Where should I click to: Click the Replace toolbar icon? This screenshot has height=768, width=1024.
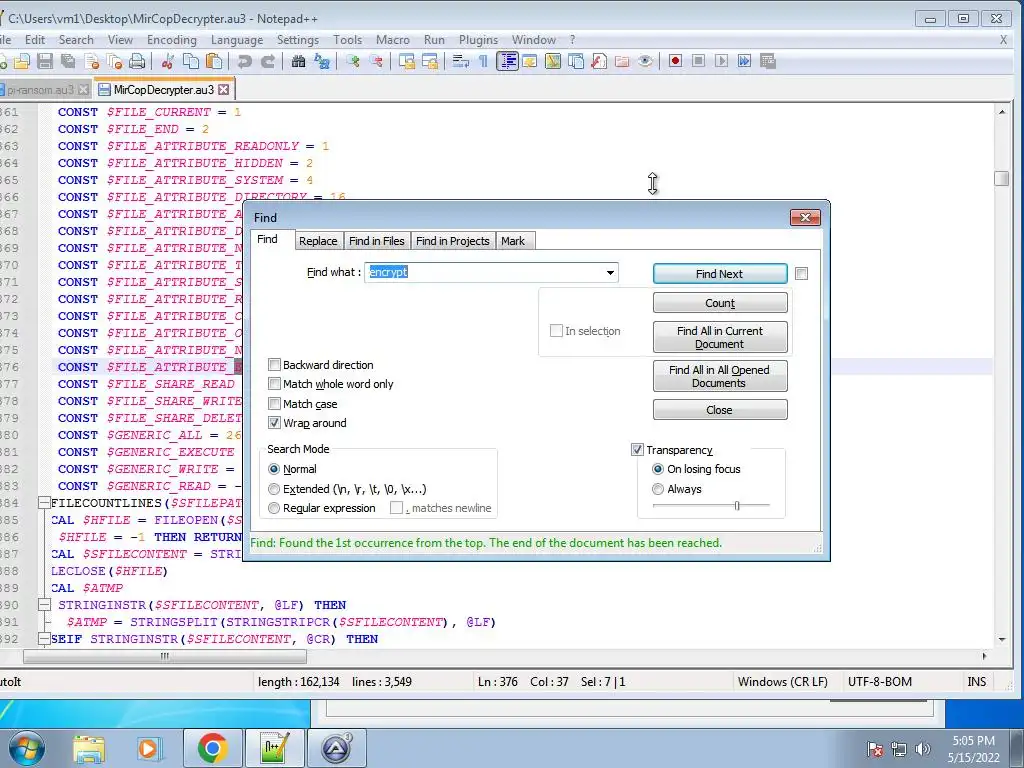322,61
